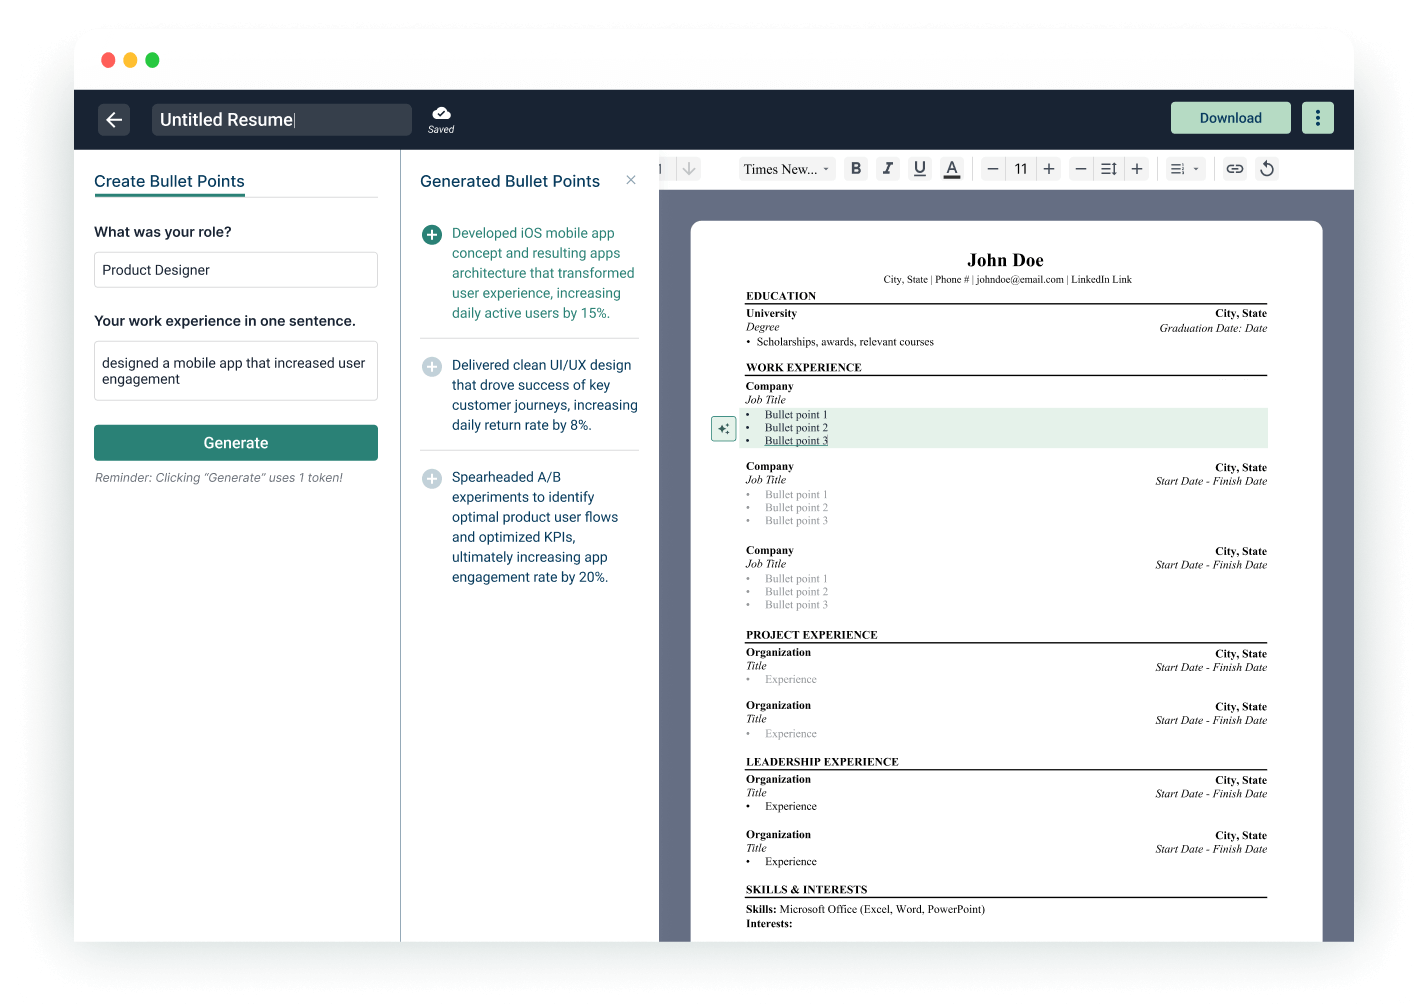Toggle bold formatting in the toolbar
The width and height of the screenshot is (1428, 1007).
[856, 168]
